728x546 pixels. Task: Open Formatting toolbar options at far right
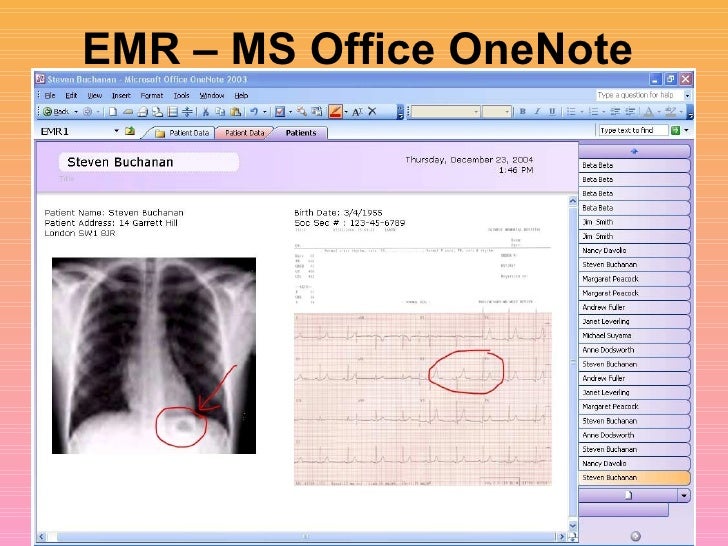click(x=690, y=112)
